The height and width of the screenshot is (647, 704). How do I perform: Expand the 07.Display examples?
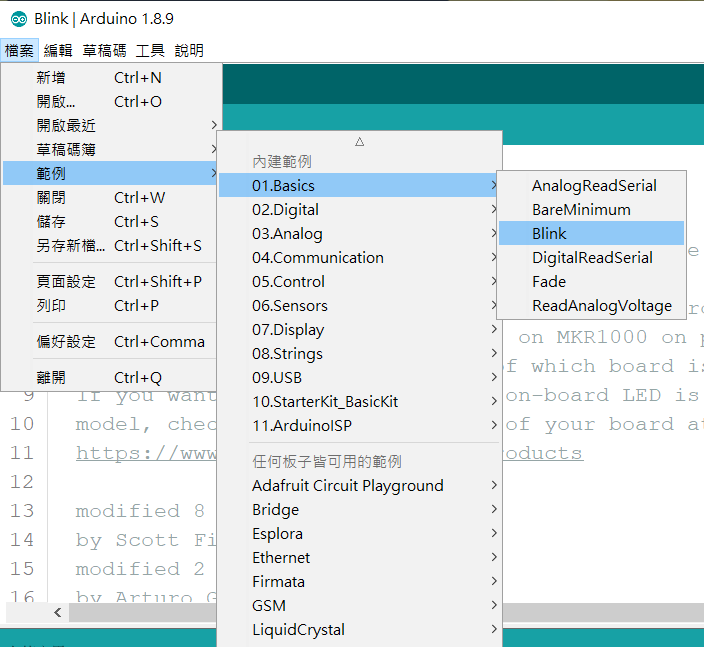[x=359, y=330]
